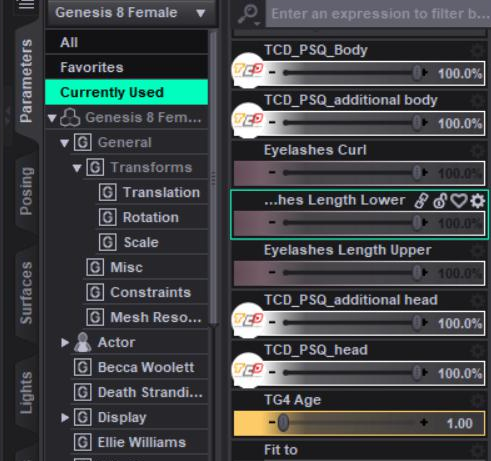Click the TG4 Age plus button
The image size is (491, 461).
pyautogui.click(x=424, y=423)
